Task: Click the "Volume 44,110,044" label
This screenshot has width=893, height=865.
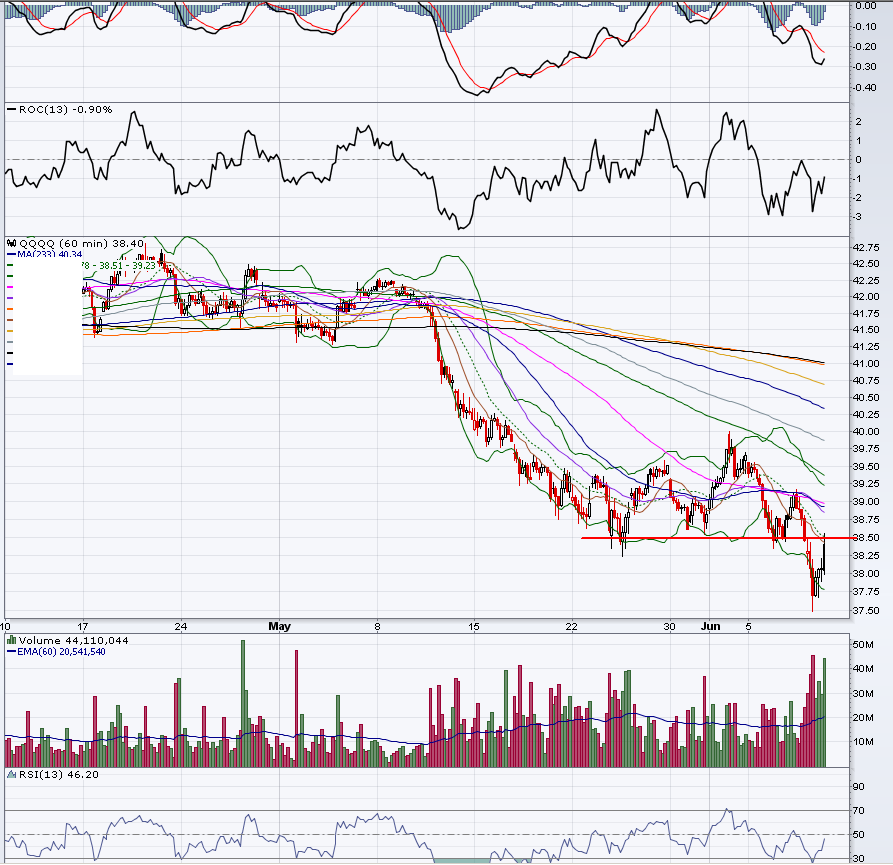Action: [x=73, y=641]
